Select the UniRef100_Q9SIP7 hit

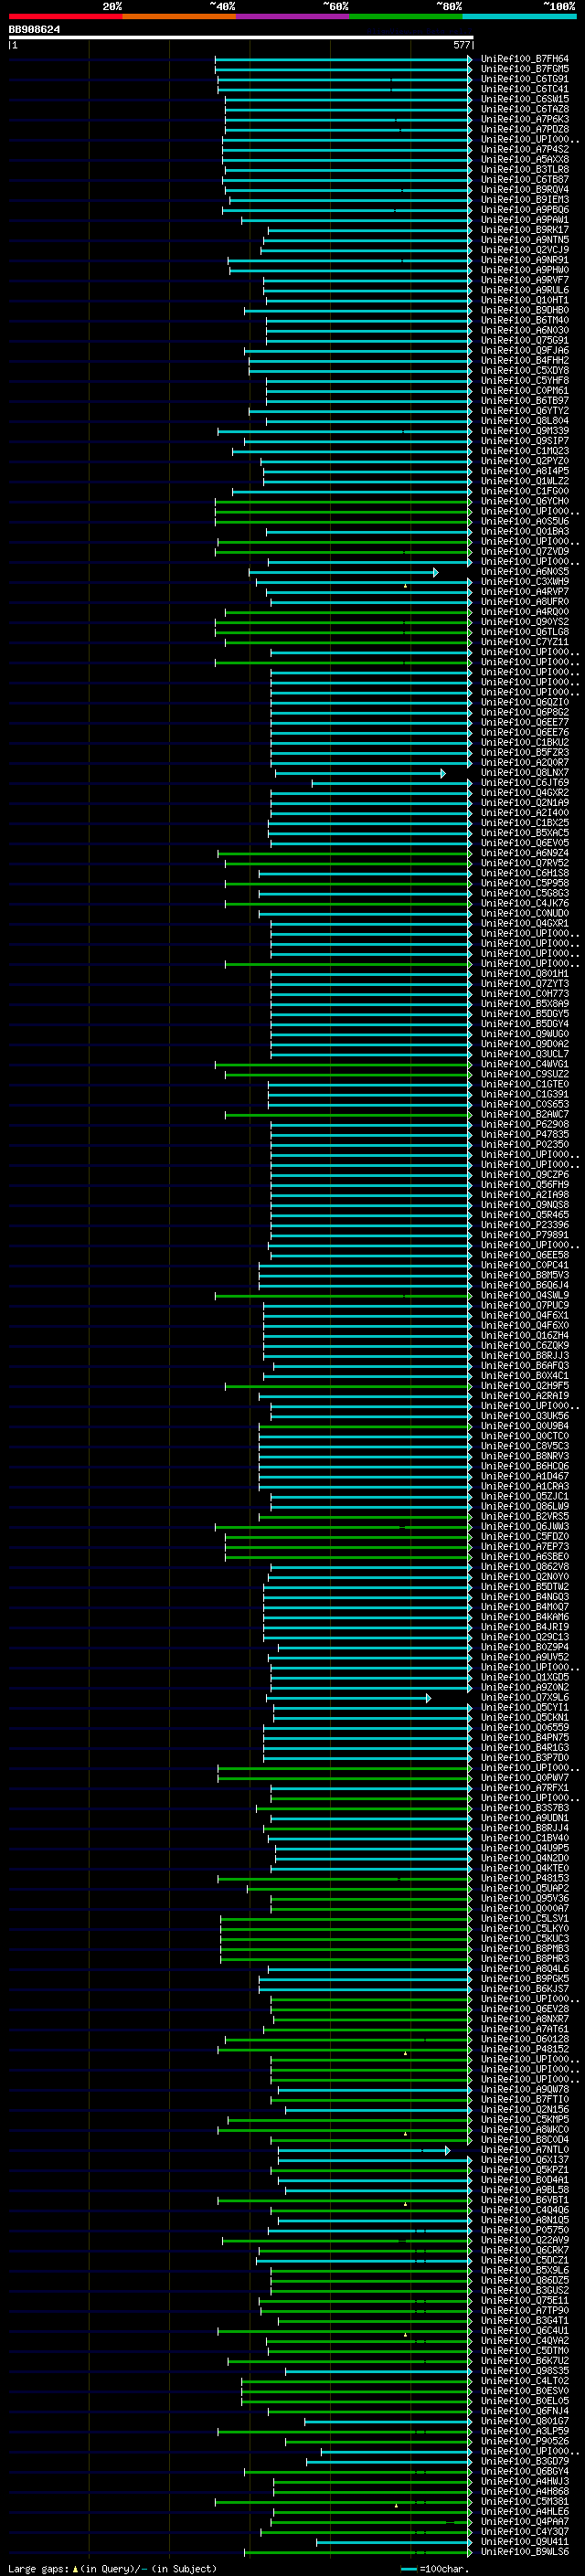coord(524,441)
